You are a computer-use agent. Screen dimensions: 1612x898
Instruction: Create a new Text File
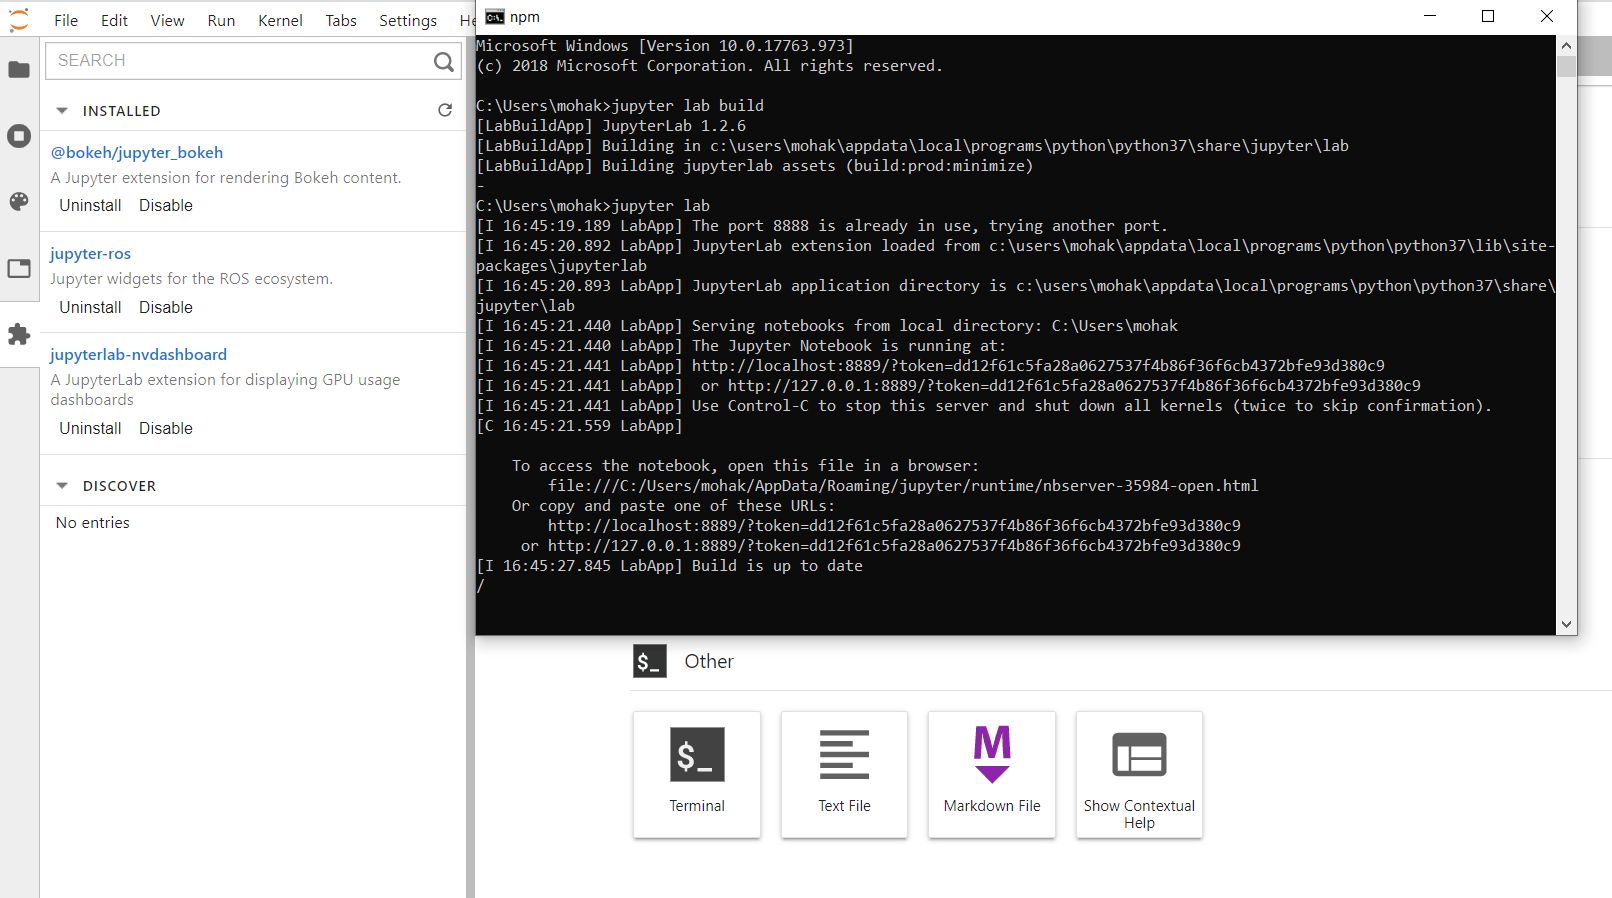click(x=844, y=774)
